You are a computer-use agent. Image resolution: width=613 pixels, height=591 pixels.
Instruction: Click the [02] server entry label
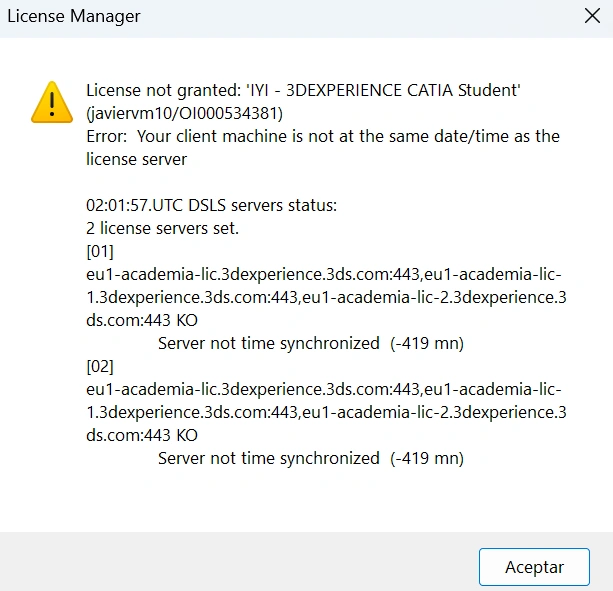pyautogui.click(x=100, y=367)
